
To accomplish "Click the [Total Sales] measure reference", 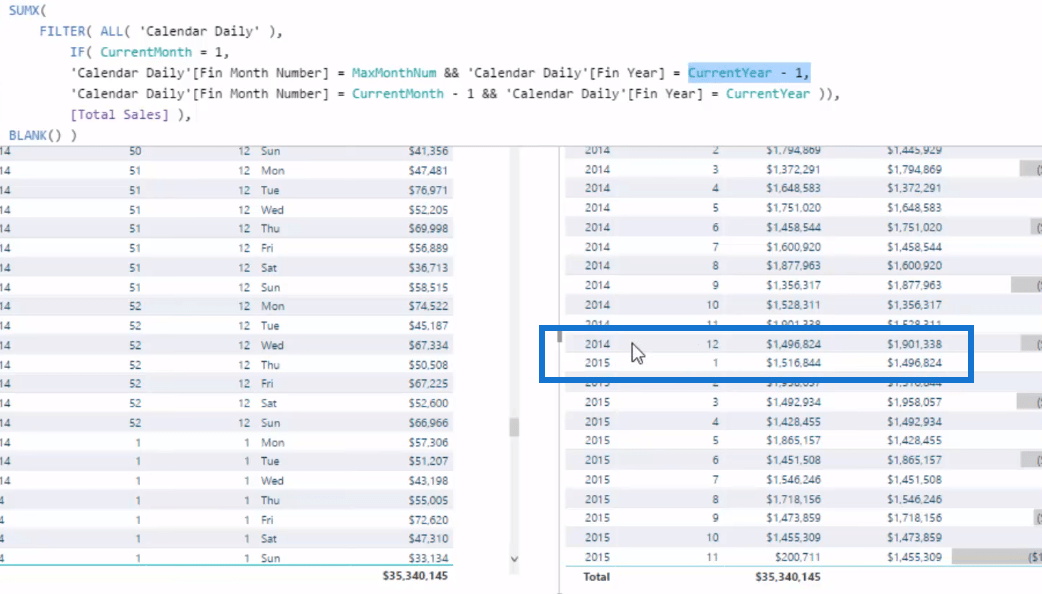I will pyautogui.click(x=120, y=114).
